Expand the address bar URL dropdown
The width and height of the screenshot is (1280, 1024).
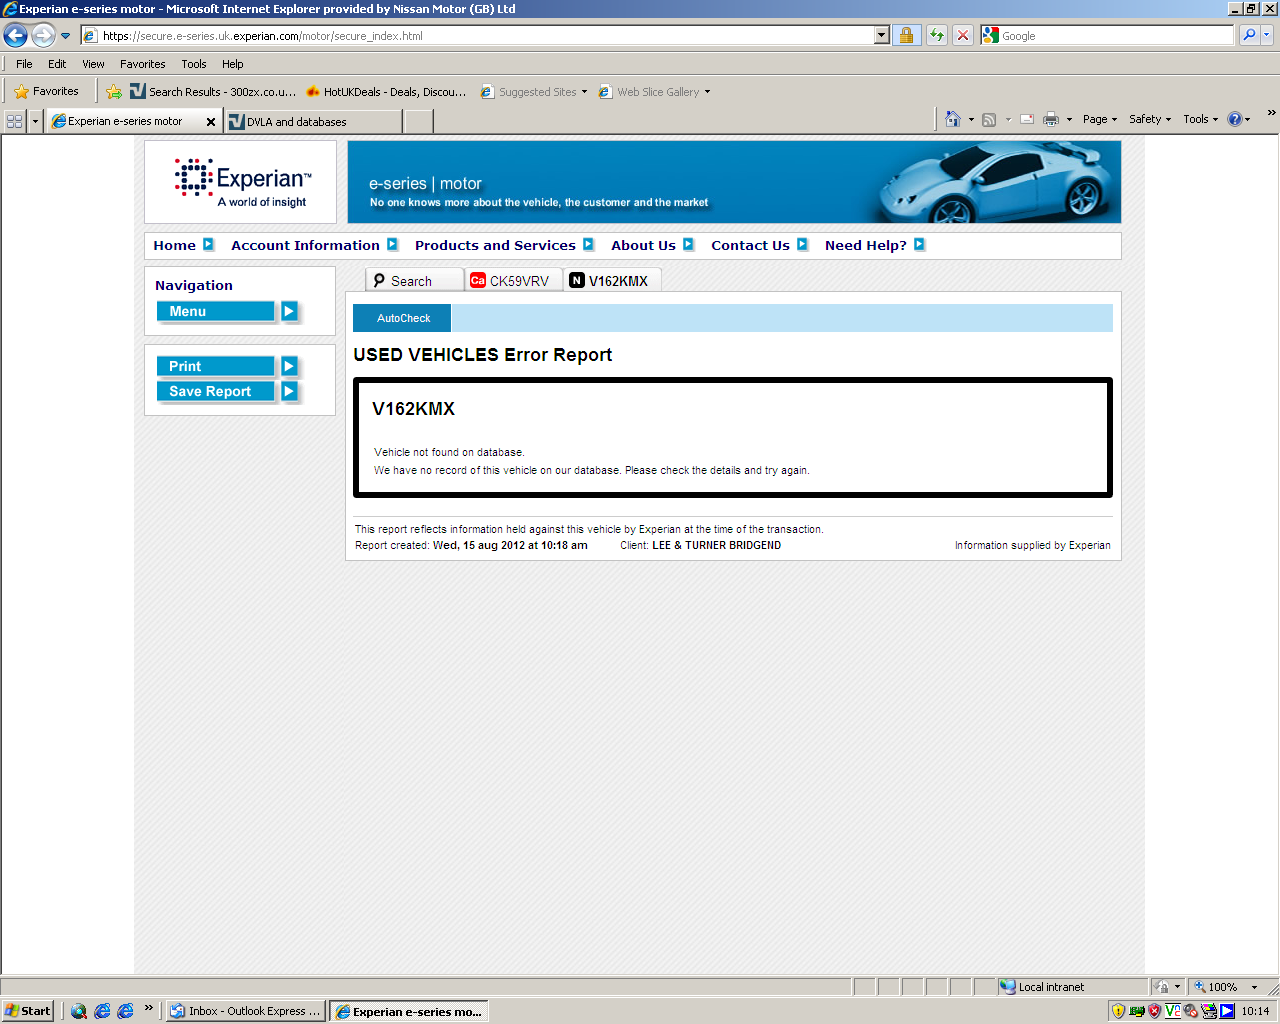point(881,36)
